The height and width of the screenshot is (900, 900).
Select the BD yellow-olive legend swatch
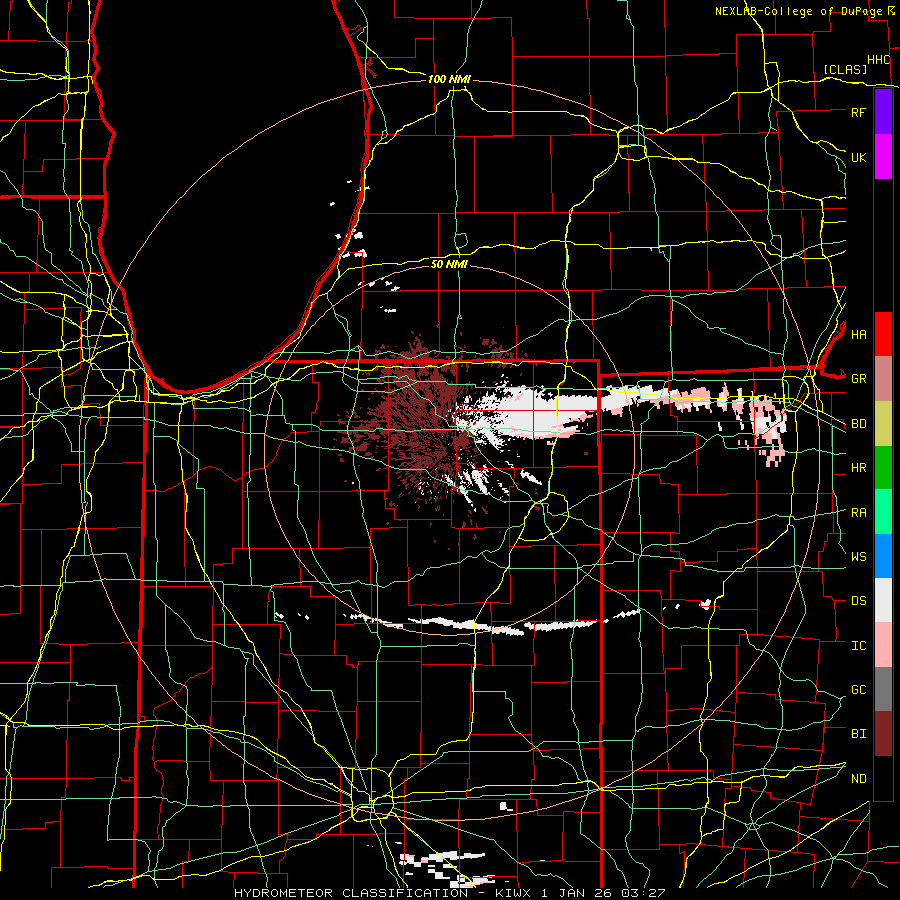(883, 424)
